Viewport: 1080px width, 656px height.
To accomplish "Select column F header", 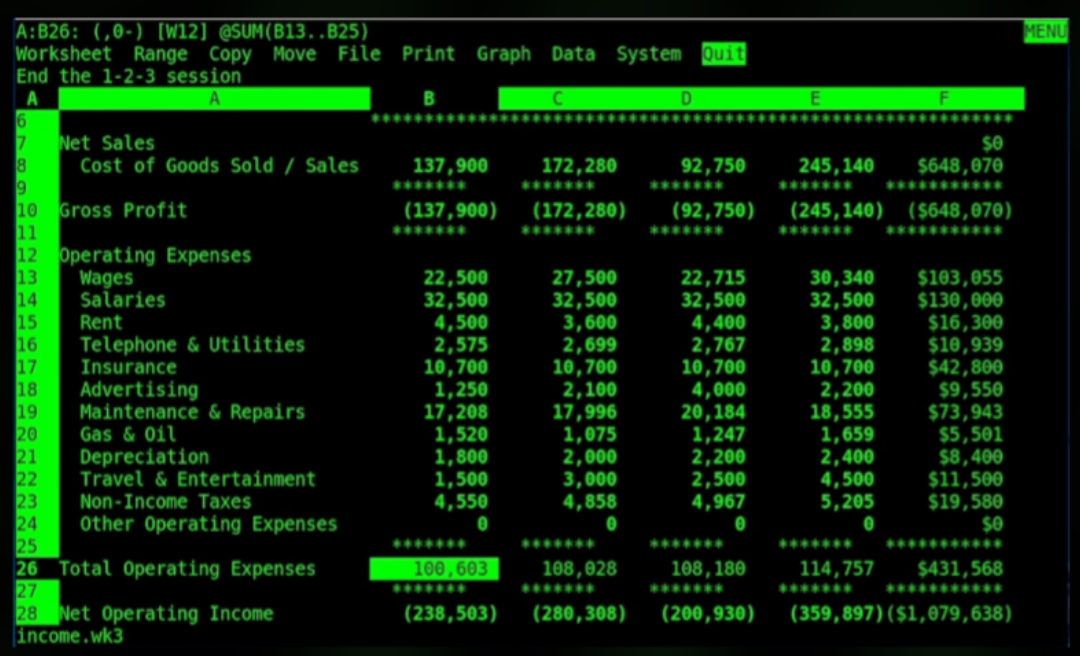I will coord(944,98).
